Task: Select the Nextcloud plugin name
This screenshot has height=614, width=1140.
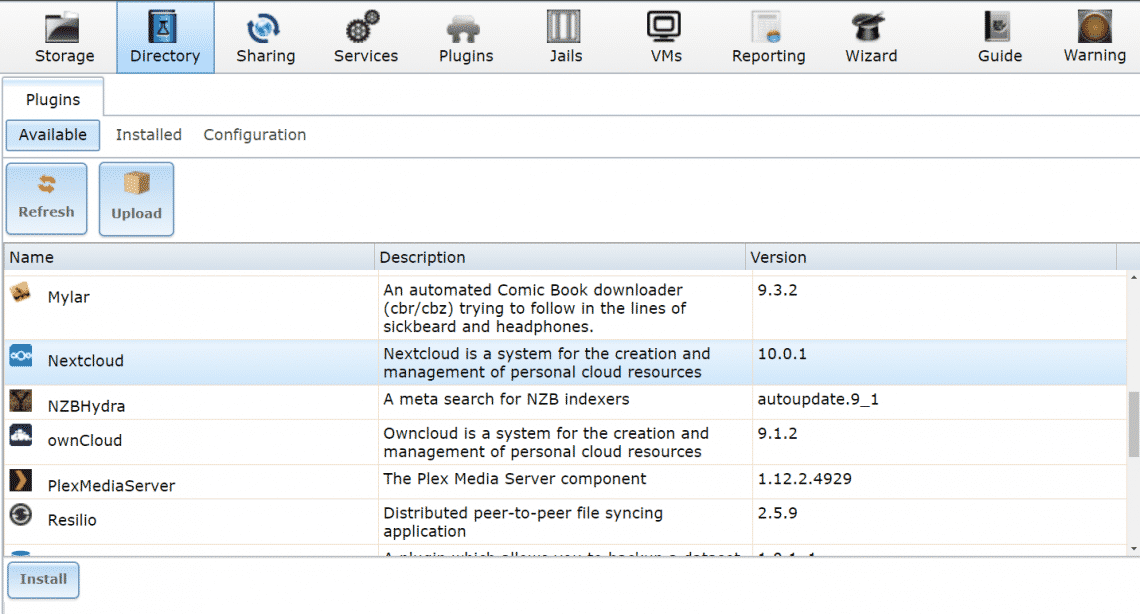Action: pyautogui.click(x=86, y=361)
